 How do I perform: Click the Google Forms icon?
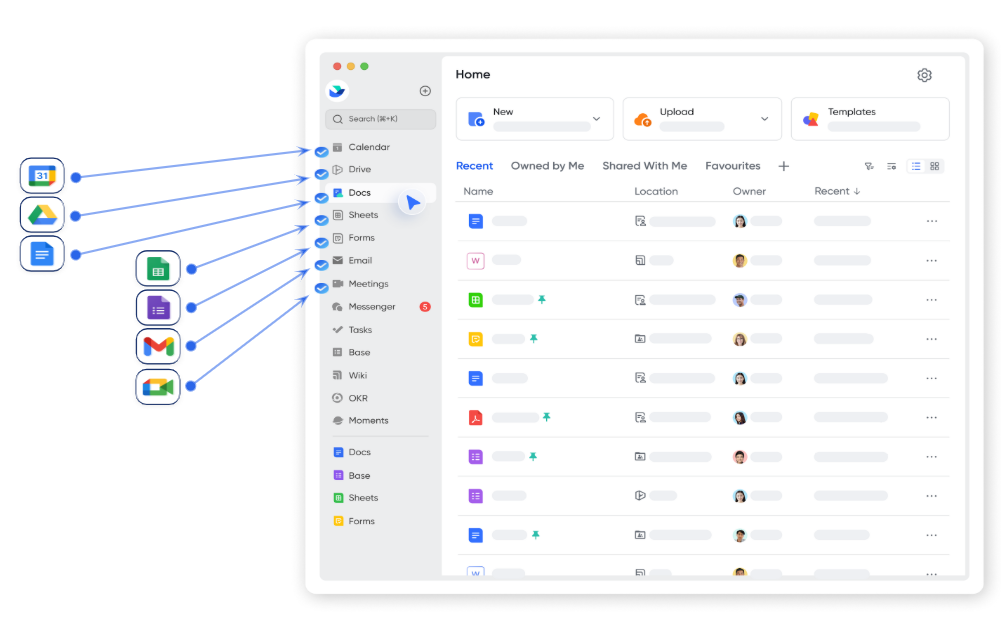click(x=158, y=308)
